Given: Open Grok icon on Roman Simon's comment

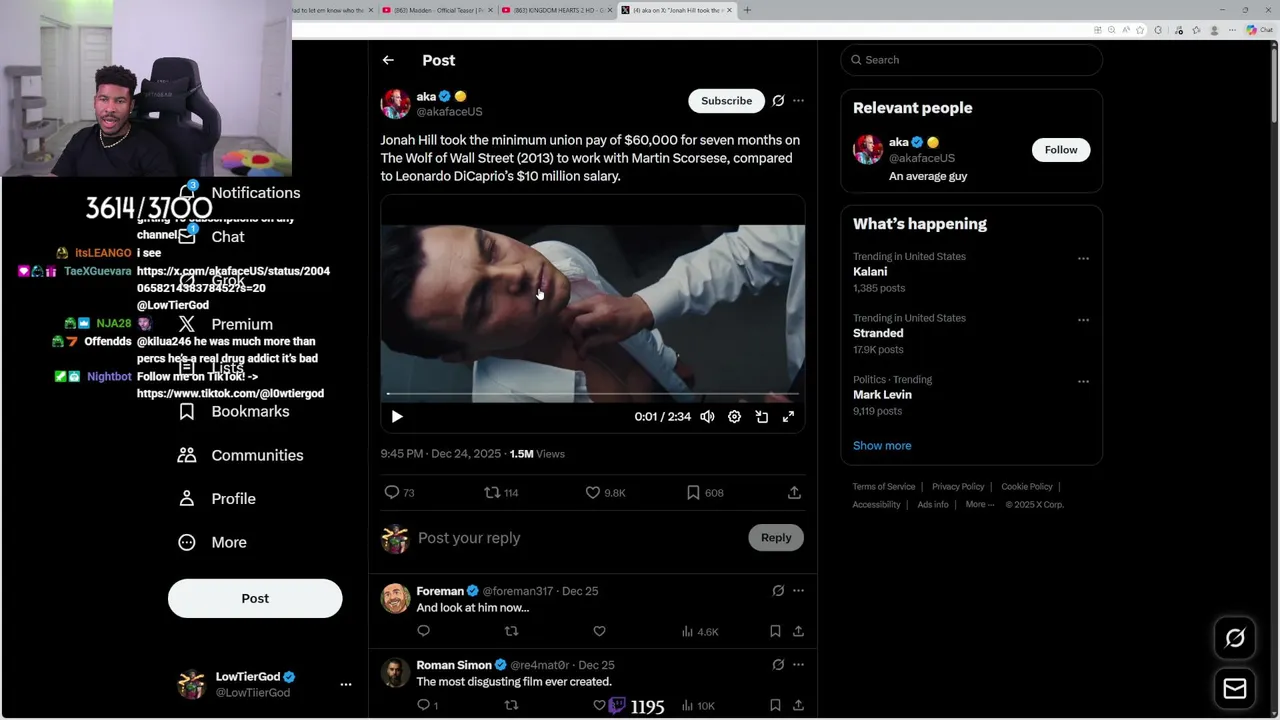Looking at the screenshot, I should click(x=778, y=665).
